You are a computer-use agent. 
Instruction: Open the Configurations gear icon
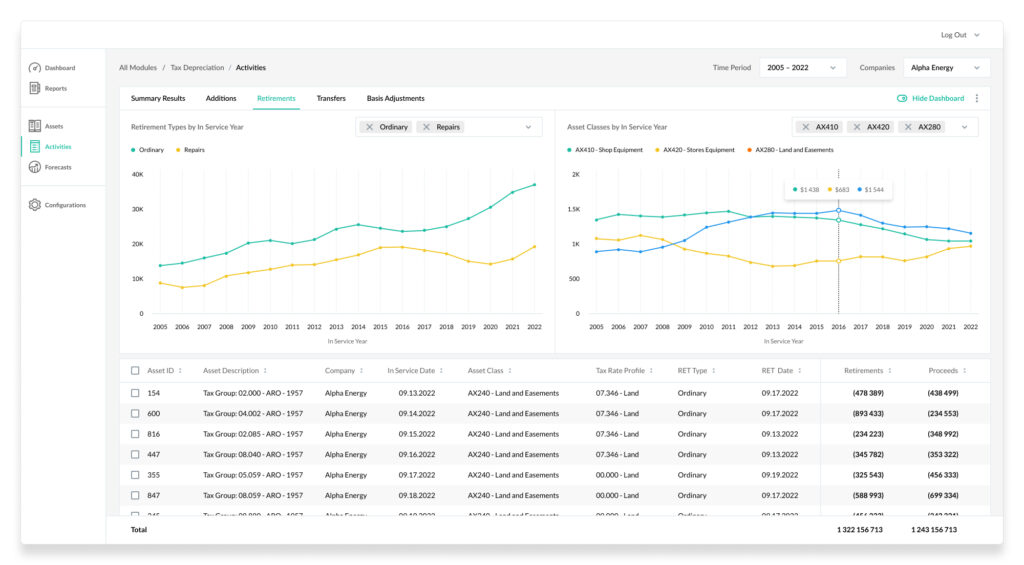point(35,204)
